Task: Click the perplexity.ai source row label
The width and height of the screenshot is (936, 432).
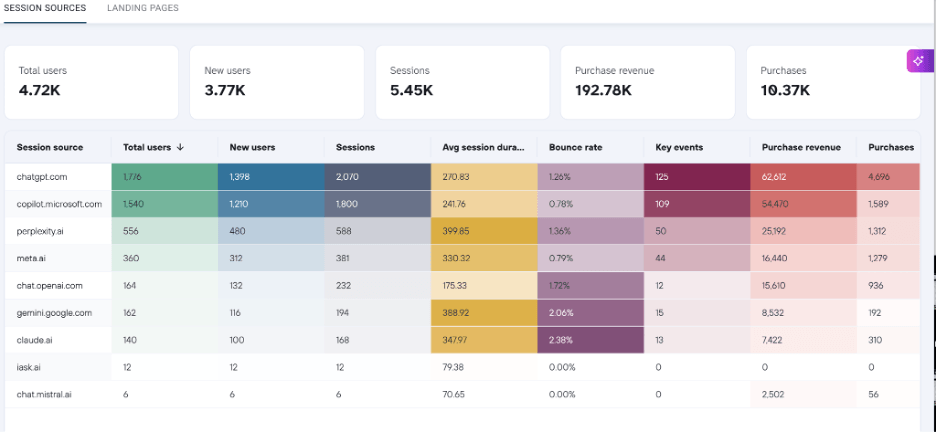Action: (39, 231)
